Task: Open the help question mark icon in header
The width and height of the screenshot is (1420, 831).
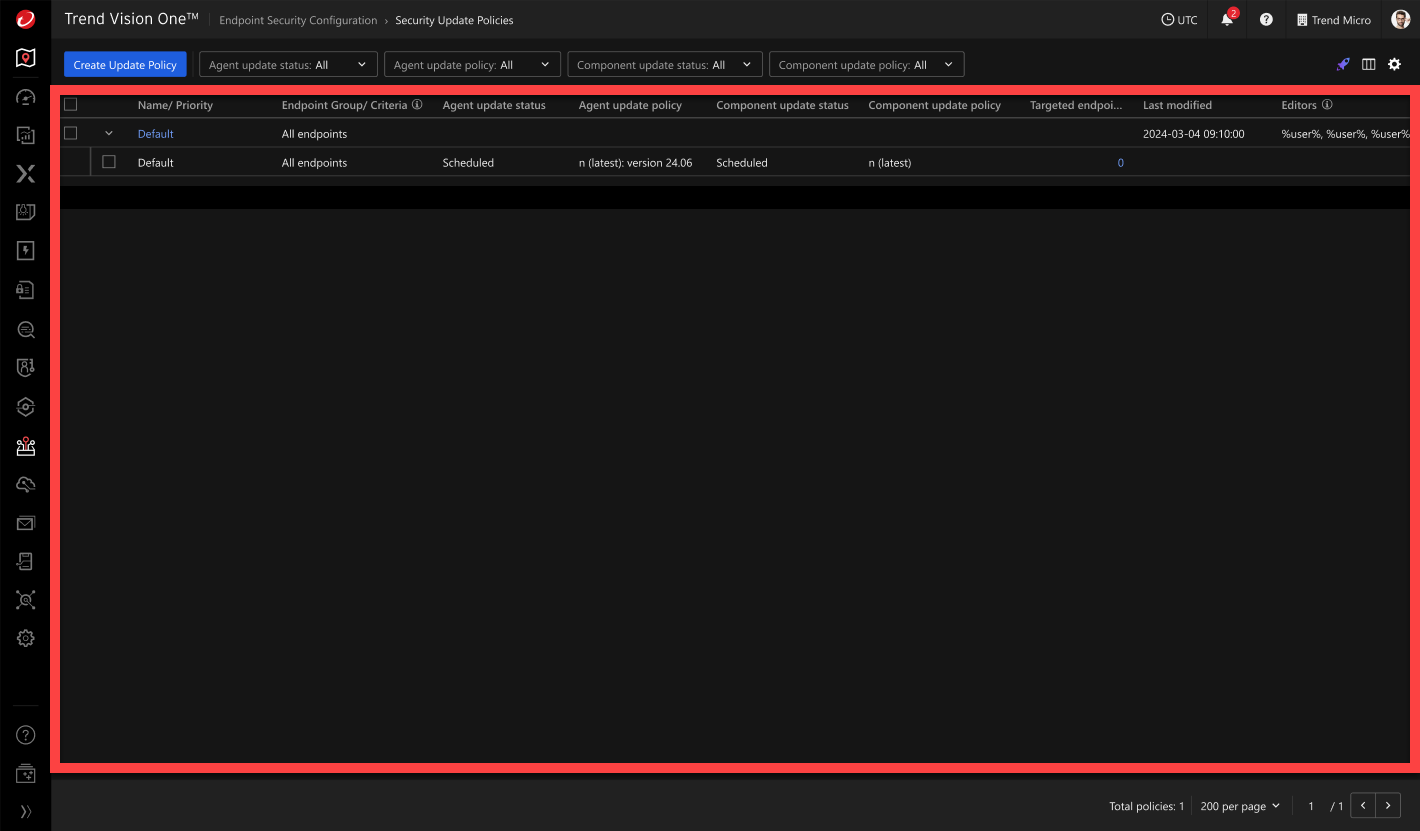Action: tap(1266, 20)
